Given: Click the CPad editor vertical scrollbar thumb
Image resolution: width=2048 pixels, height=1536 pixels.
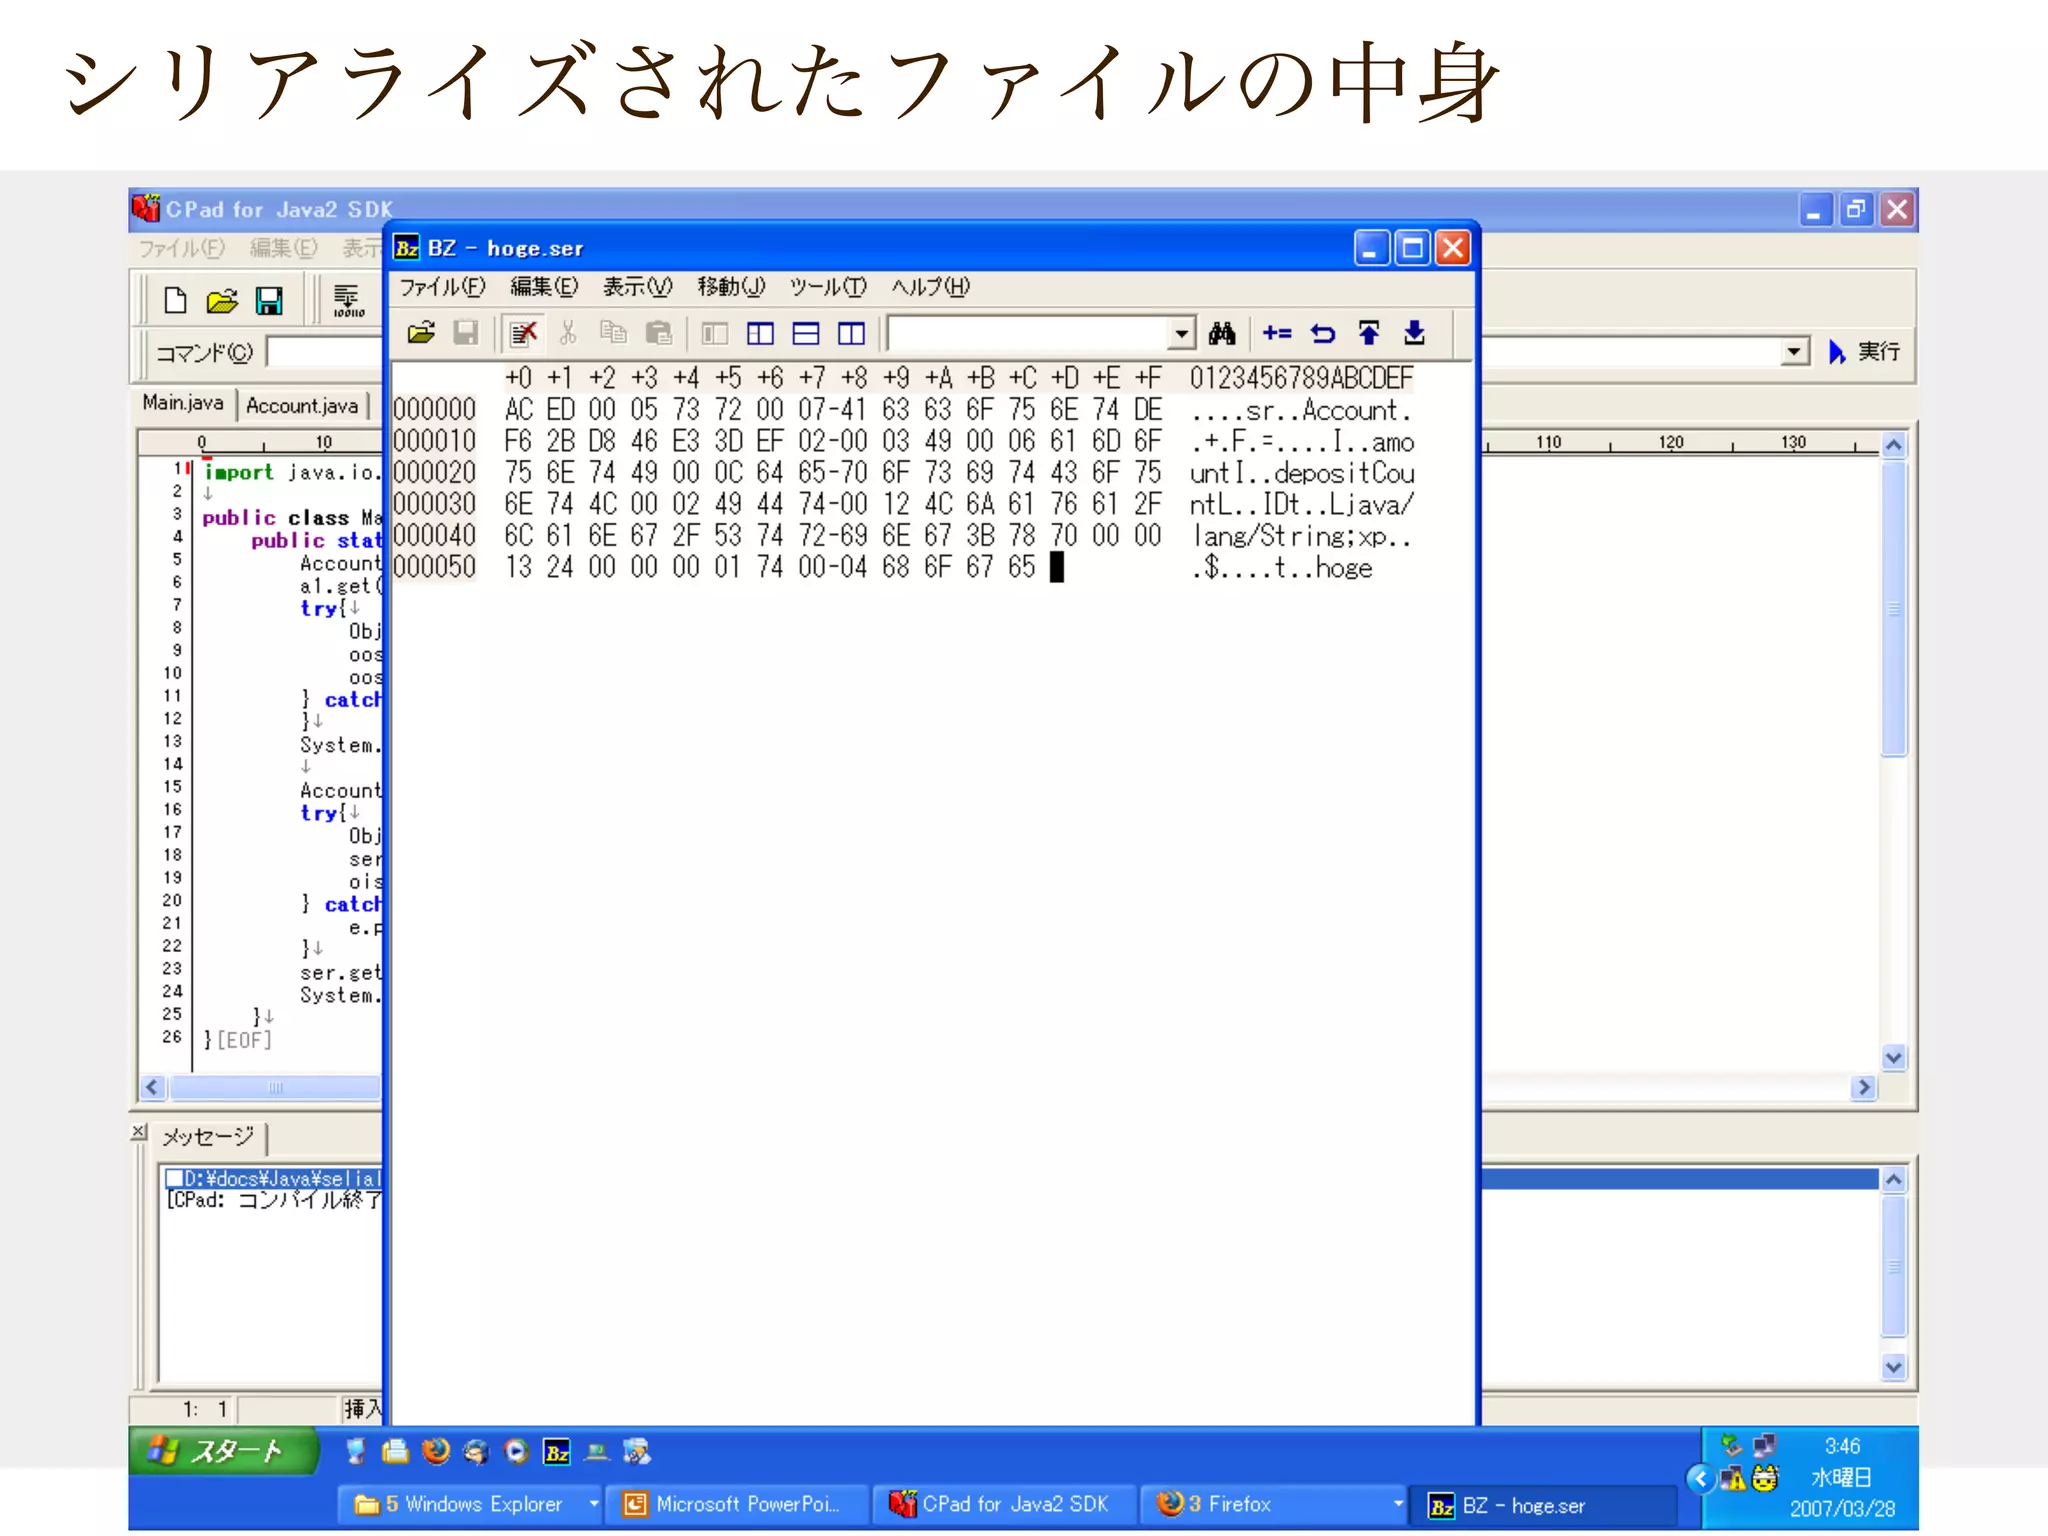Looking at the screenshot, I should 1893,608.
